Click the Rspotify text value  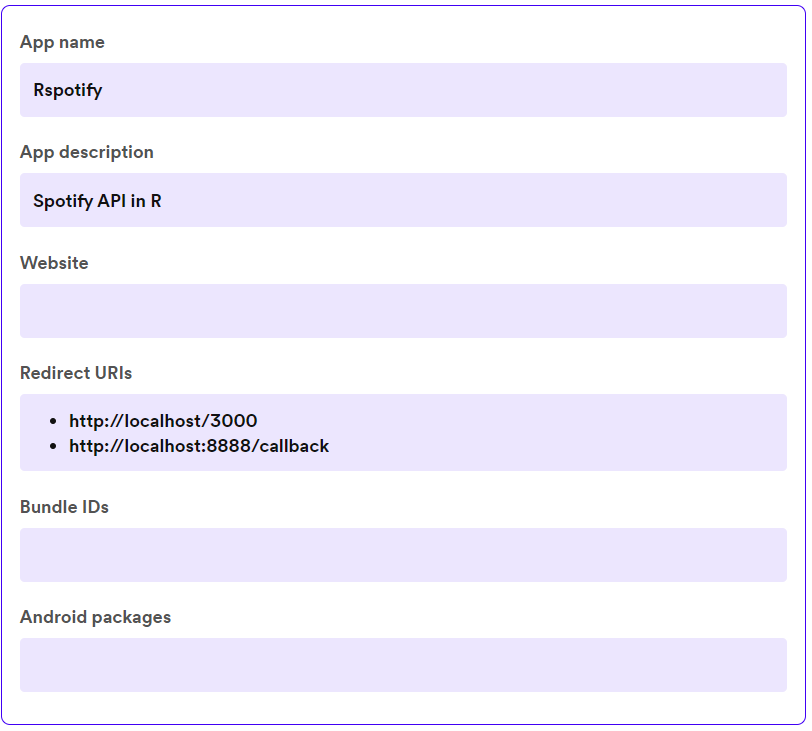pyautogui.click(x=68, y=90)
